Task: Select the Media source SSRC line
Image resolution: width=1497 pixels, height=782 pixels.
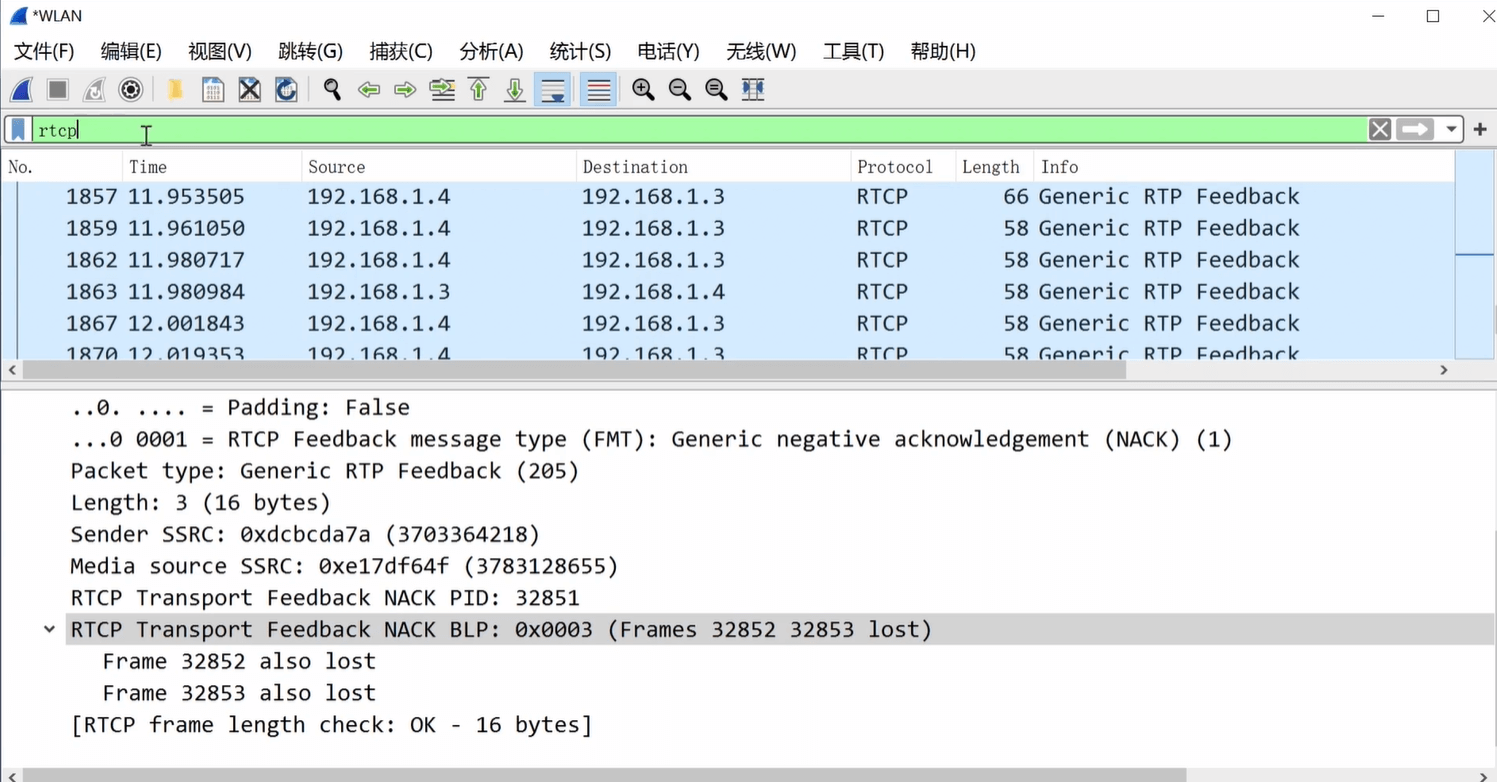Action: (344, 567)
